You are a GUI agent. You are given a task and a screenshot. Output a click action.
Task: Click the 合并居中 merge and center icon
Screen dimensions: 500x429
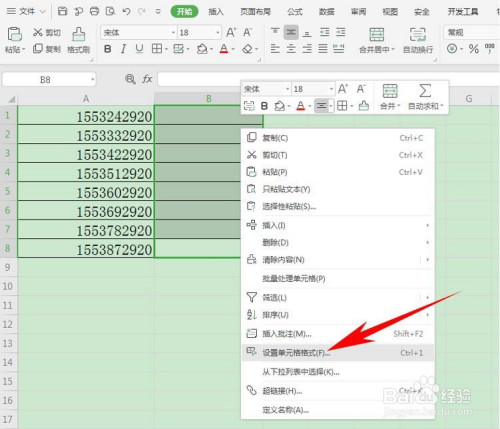tap(377, 35)
